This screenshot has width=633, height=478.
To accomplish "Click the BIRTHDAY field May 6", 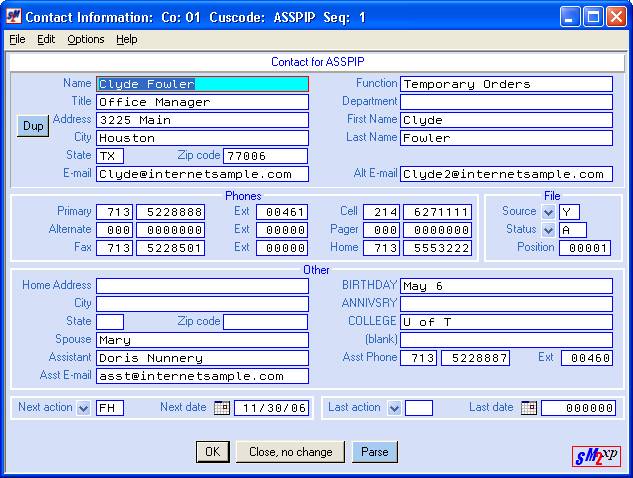I will (x=507, y=286).
